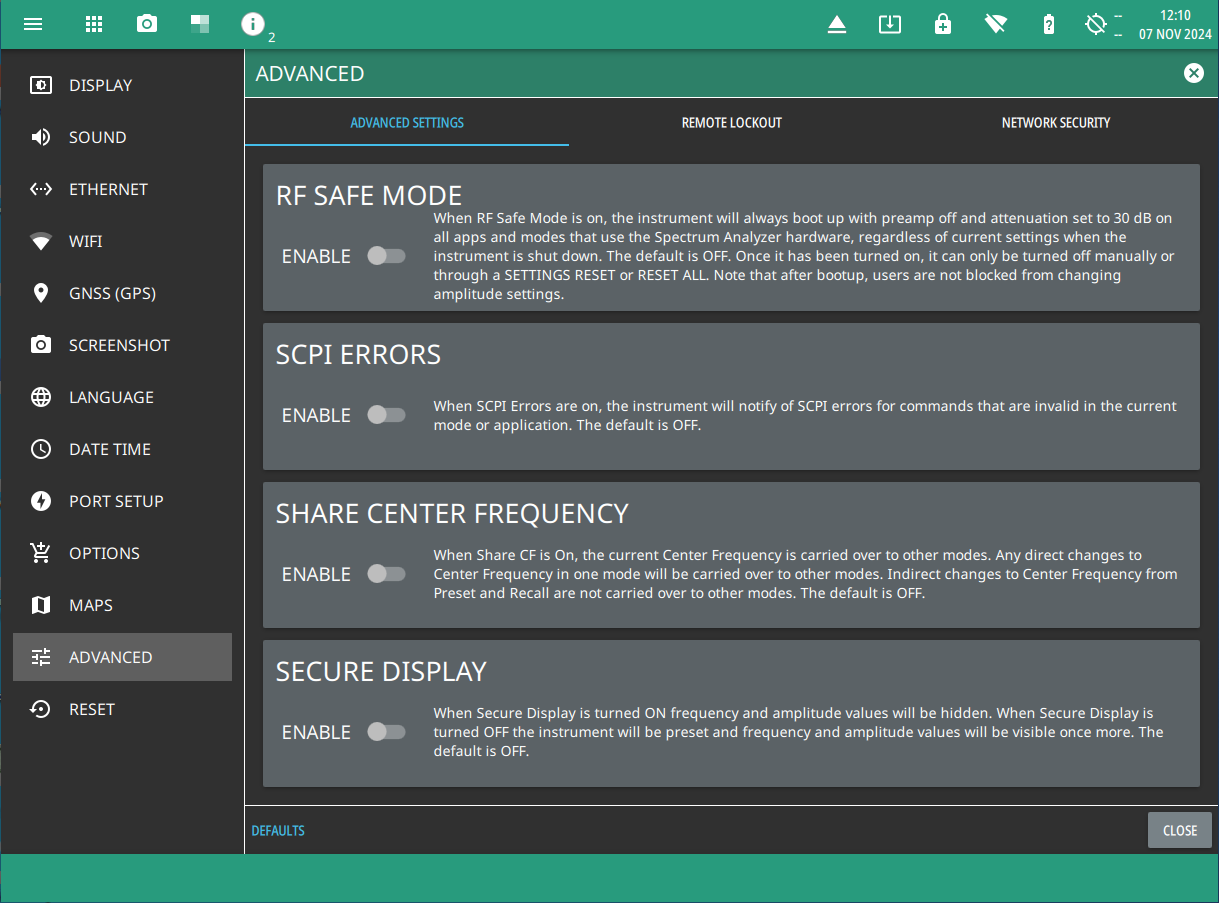Open Ethernet settings in the sidebar
Image resolution: width=1219 pixels, height=903 pixels.
108,189
